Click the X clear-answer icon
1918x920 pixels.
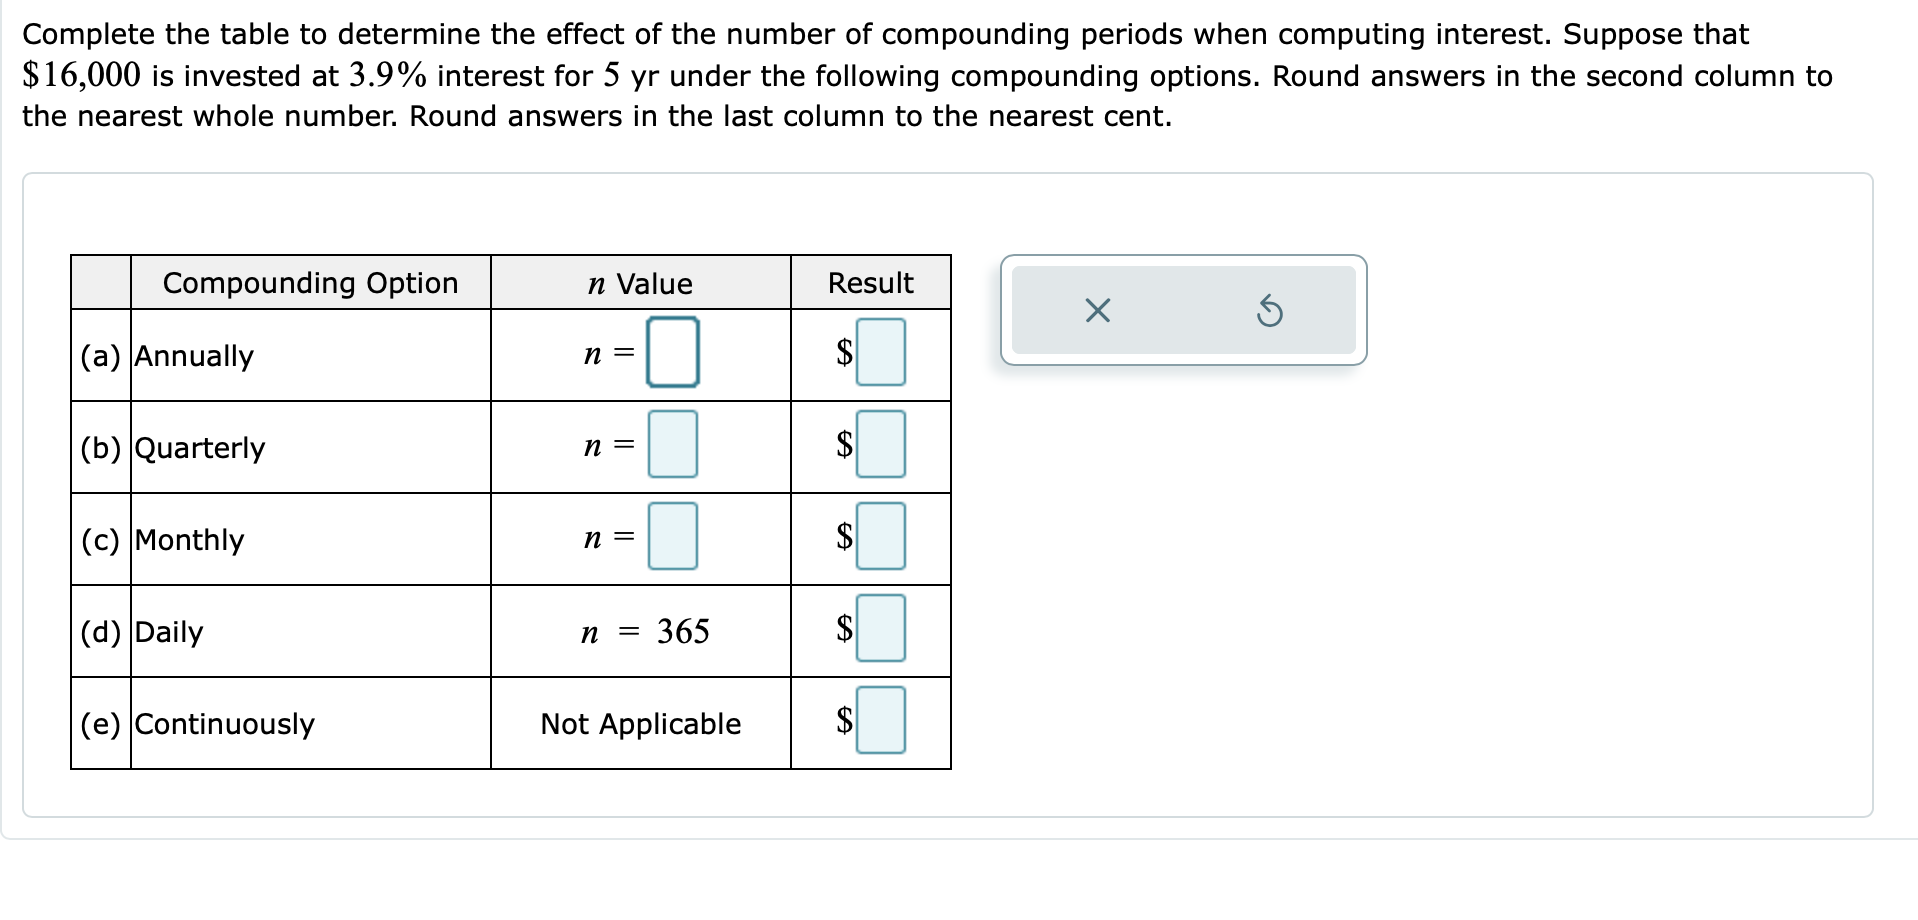[x=1096, y=311]
